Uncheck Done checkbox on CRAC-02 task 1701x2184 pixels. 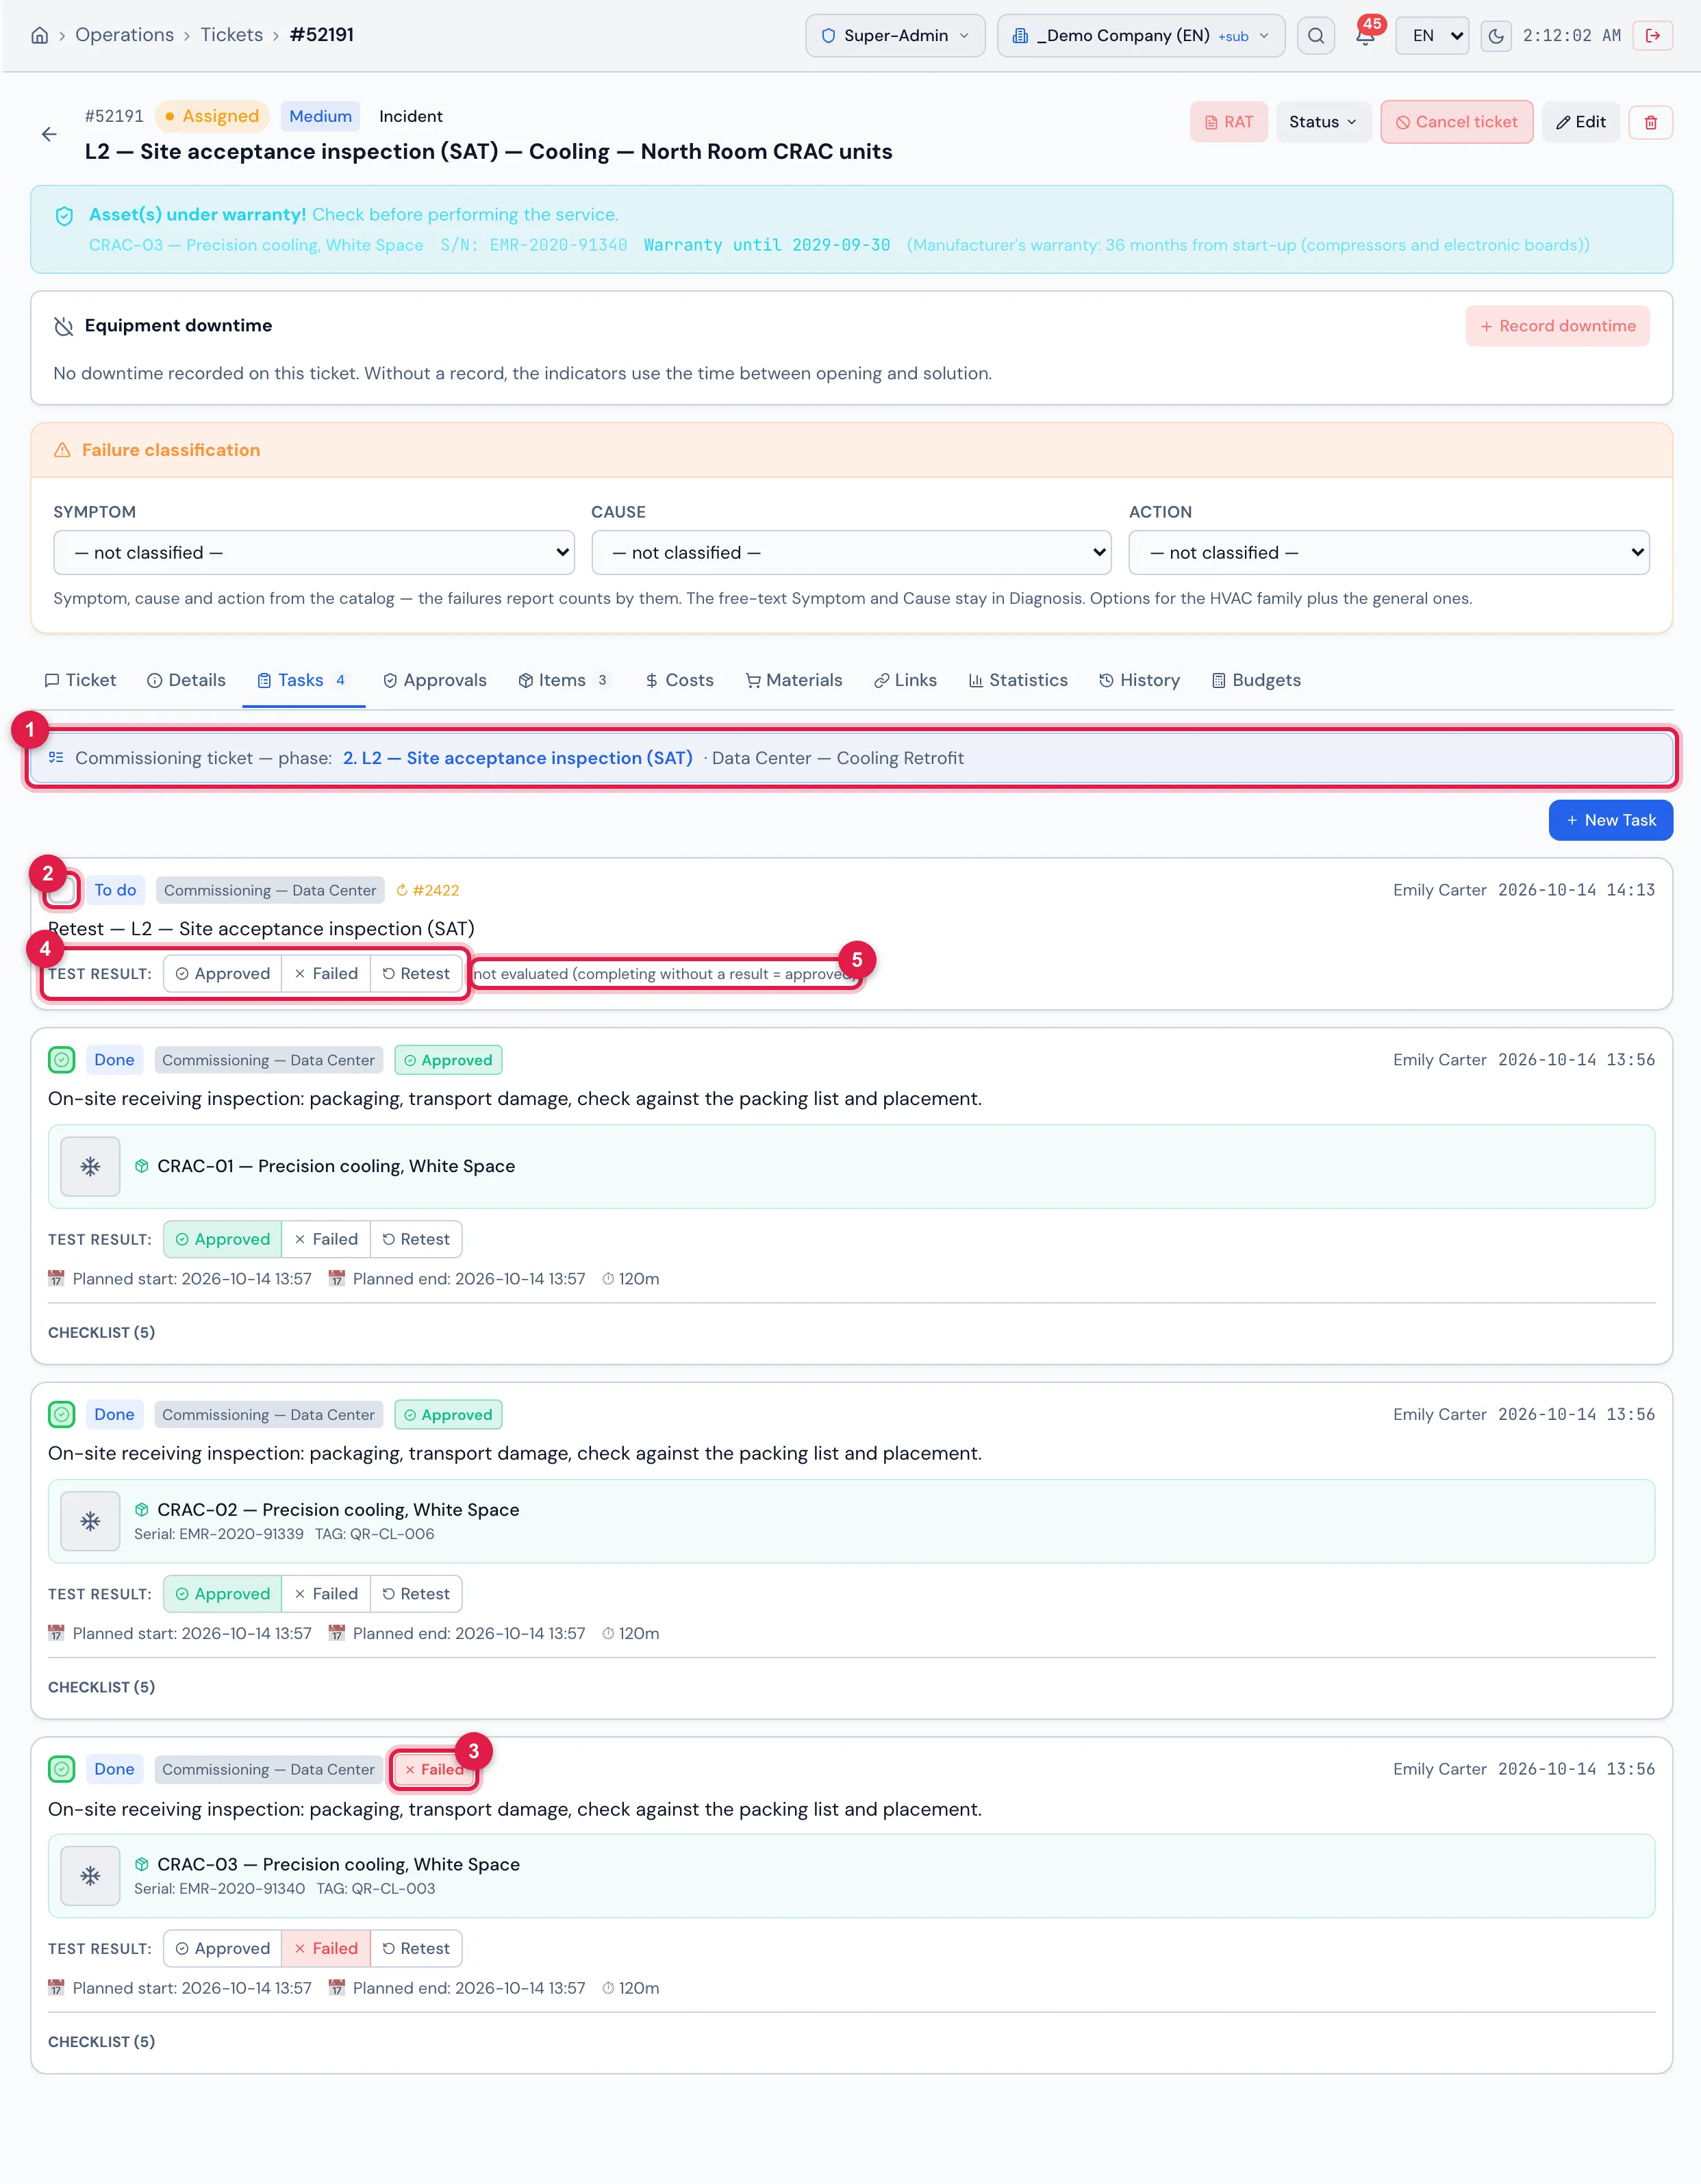(x=62, y=1414)
